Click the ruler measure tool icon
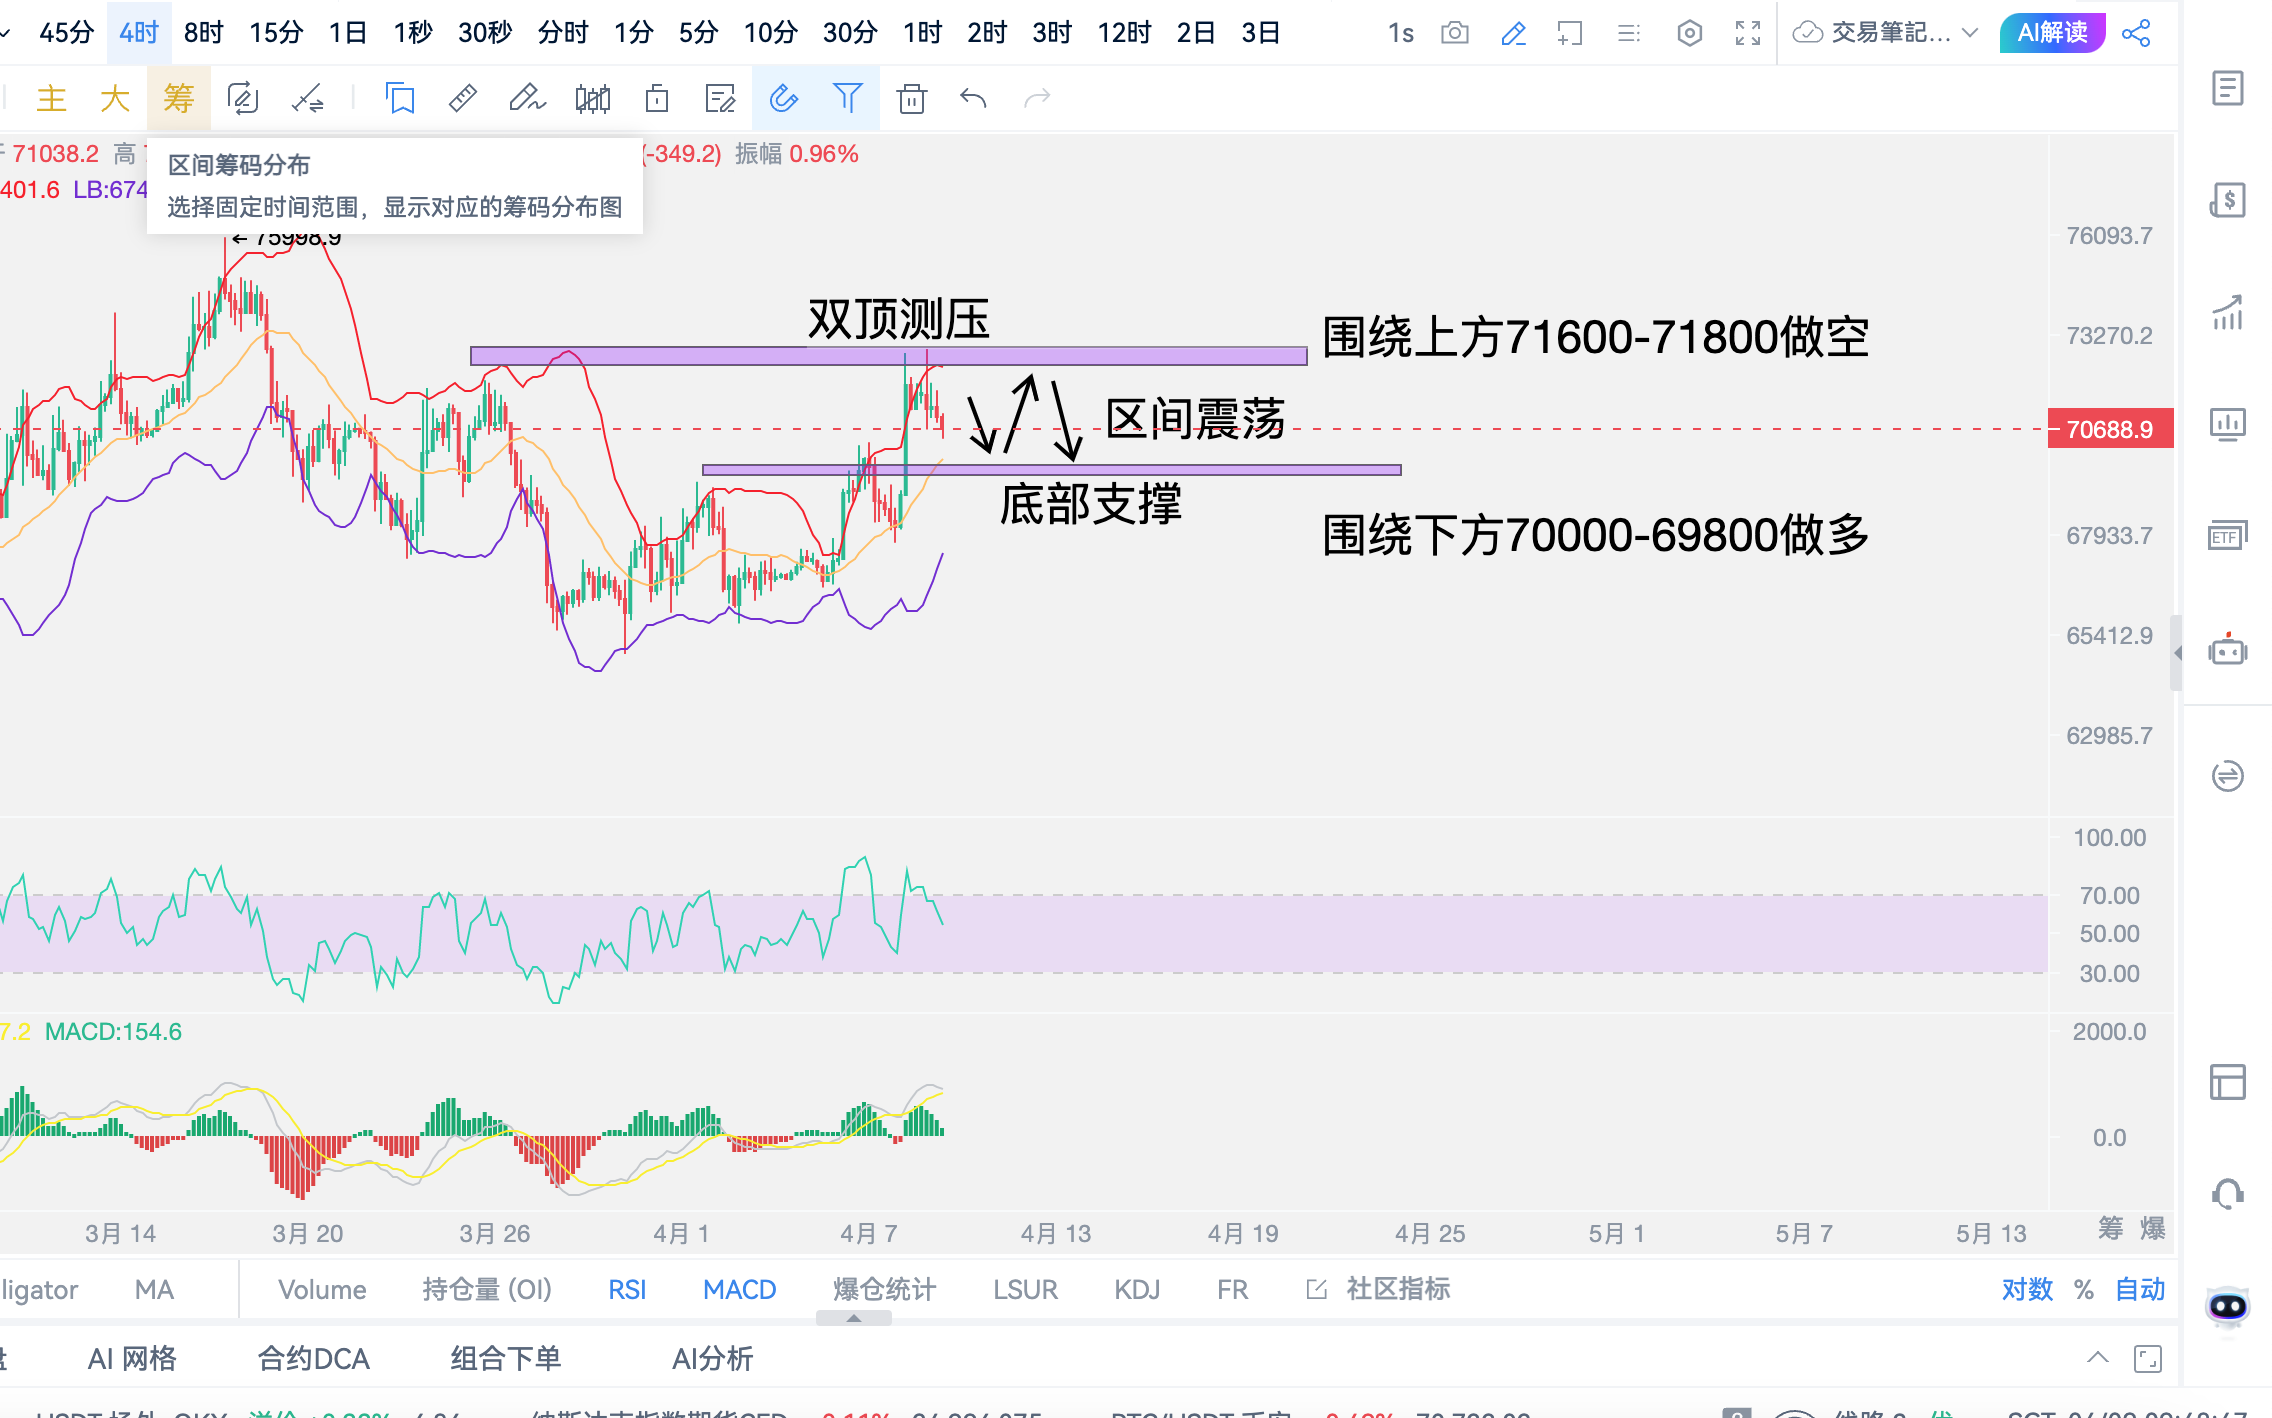2272x1418 pixels. coord(463,98)
